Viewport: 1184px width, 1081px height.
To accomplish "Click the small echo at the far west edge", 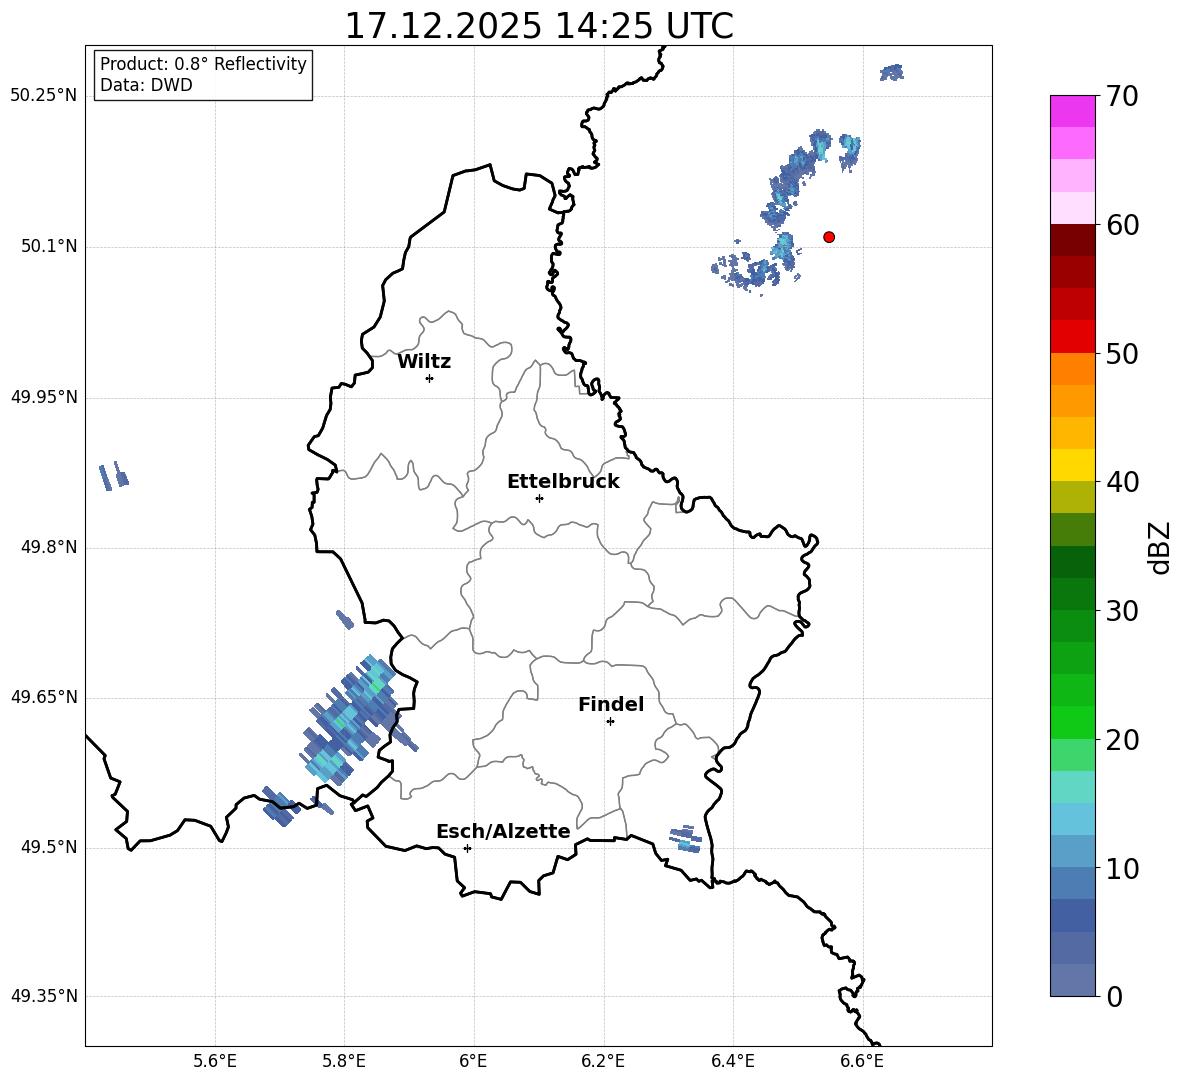I will pos(113,476).
